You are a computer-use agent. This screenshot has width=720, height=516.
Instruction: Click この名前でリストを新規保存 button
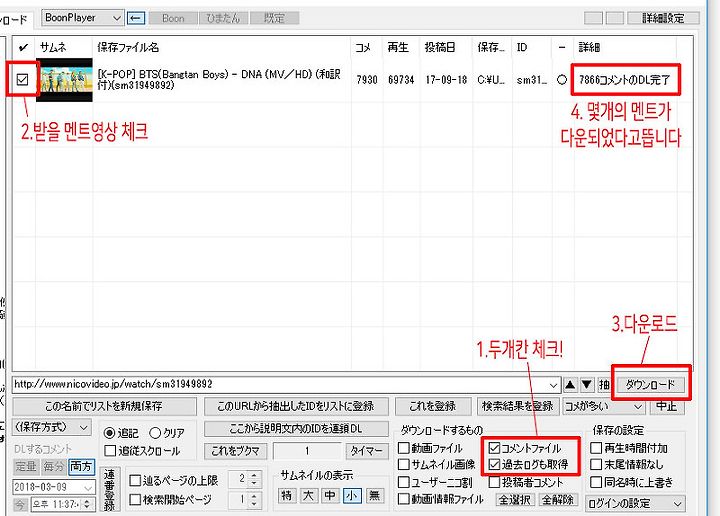104,406
